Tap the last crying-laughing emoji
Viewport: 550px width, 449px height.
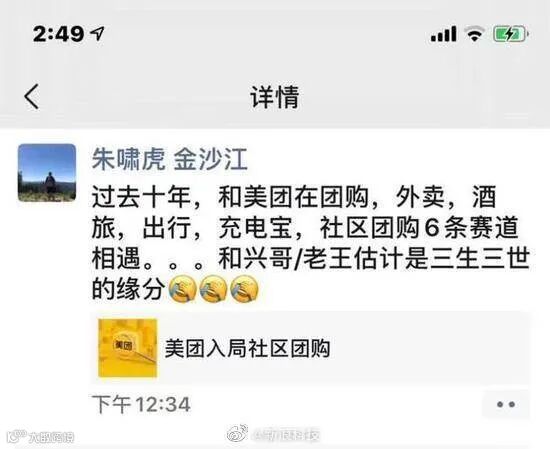[244, 289]
